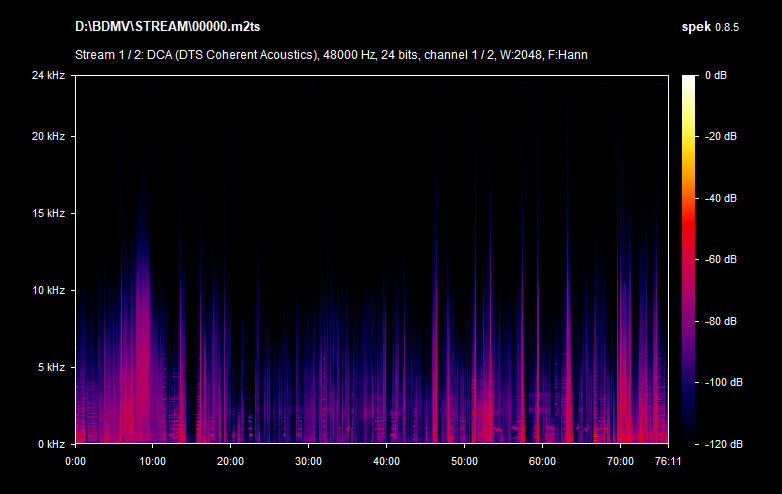Select the 24 kHz frequency axis label
The width and height of the screenshot is (782, 494).
(x=48, y=76)
